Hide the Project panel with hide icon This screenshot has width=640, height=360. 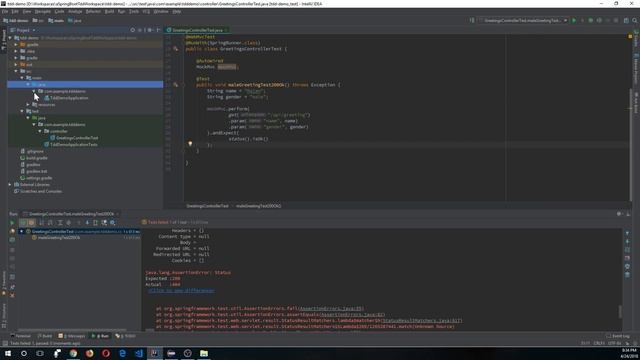(x=158, y=30)
